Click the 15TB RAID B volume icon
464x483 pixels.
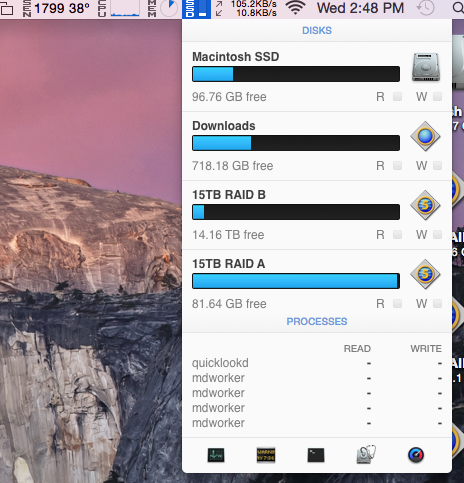pos(425,205)
